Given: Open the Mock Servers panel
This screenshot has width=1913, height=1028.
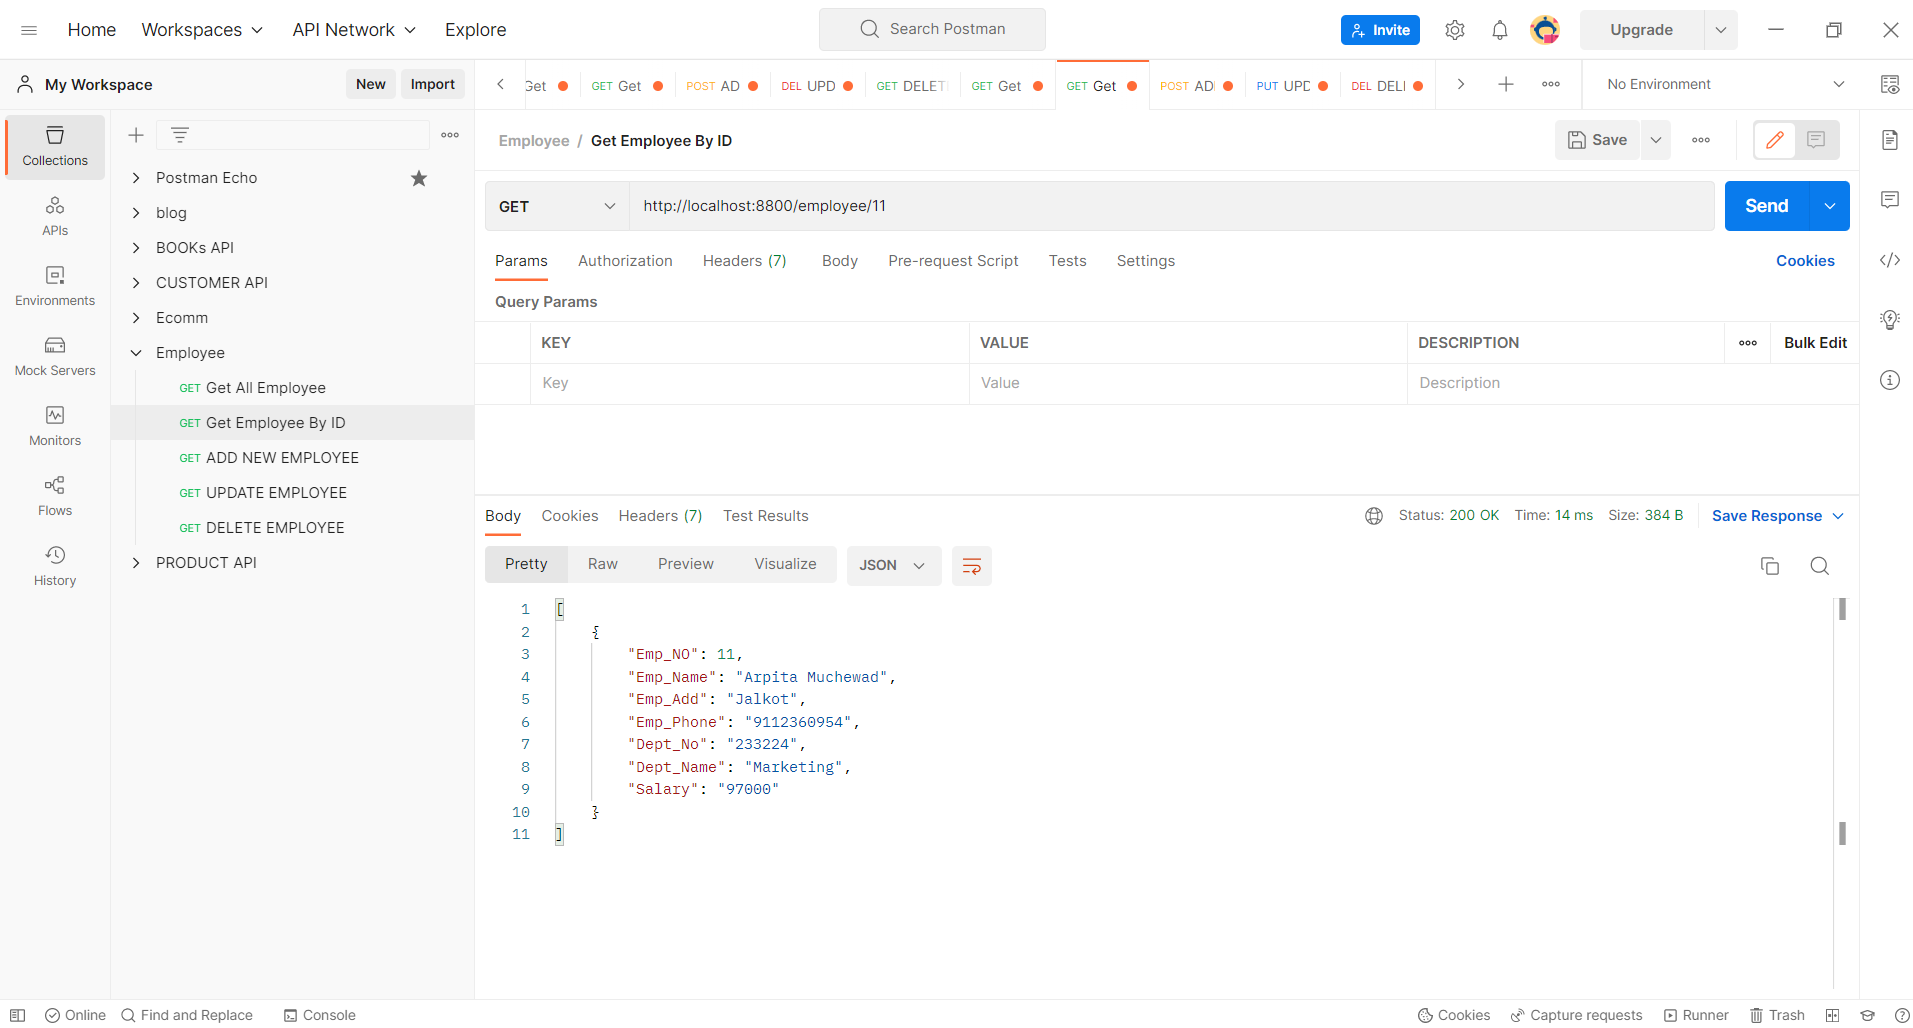Looking at the screenshot, I should point(55,356).
